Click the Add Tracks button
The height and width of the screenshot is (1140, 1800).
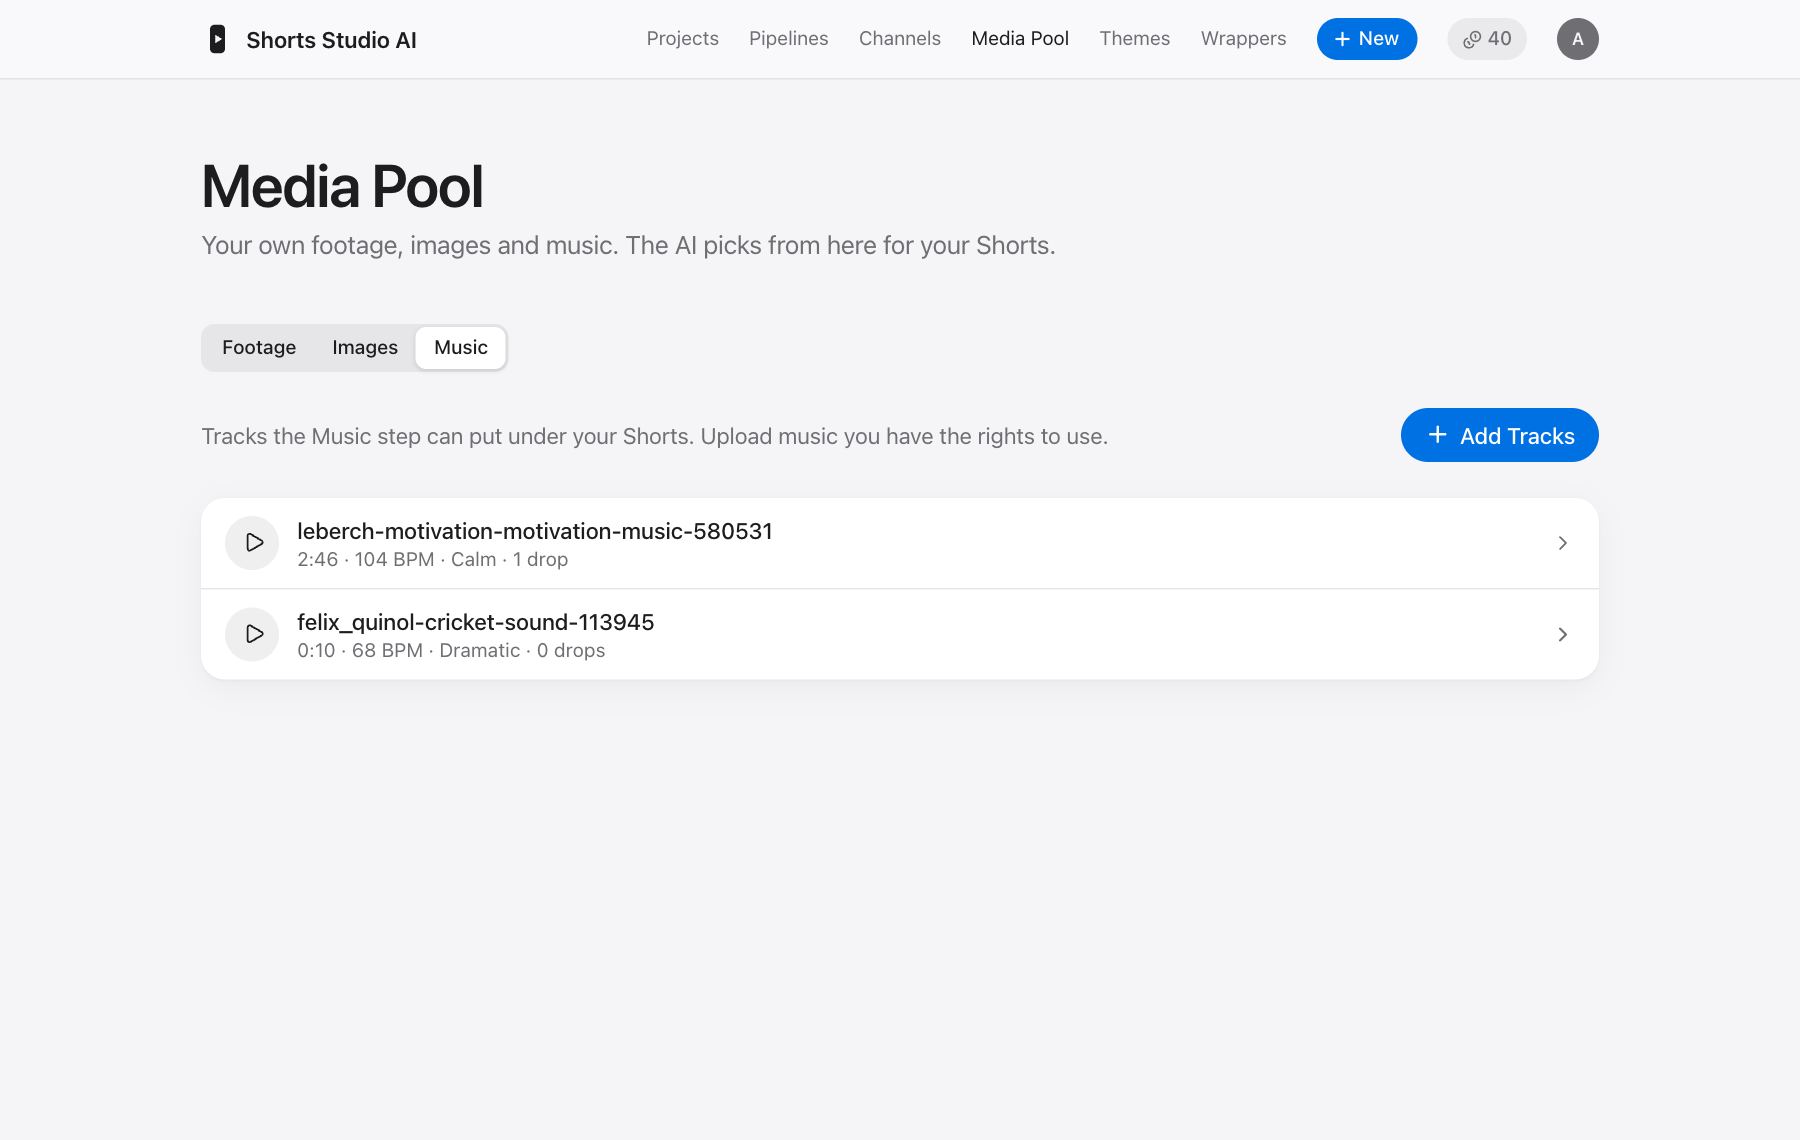[x=1499, y=435]
